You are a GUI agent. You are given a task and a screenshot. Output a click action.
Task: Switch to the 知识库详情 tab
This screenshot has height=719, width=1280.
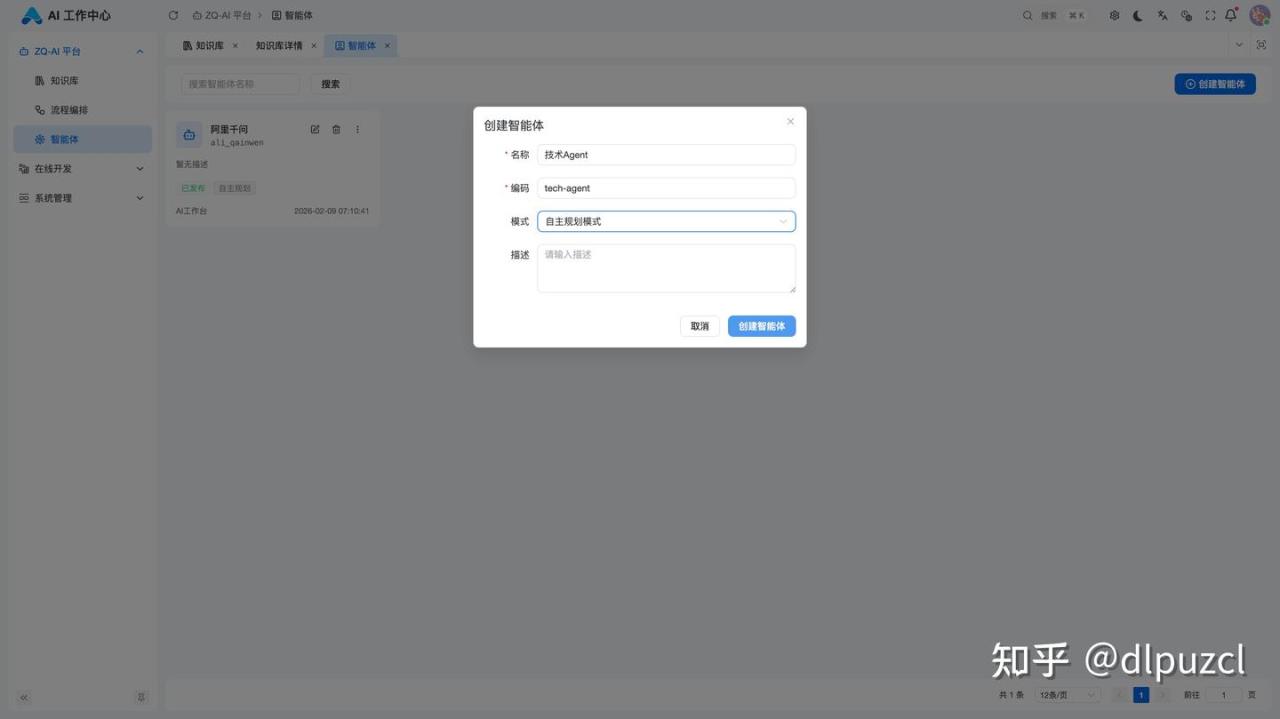279,46
